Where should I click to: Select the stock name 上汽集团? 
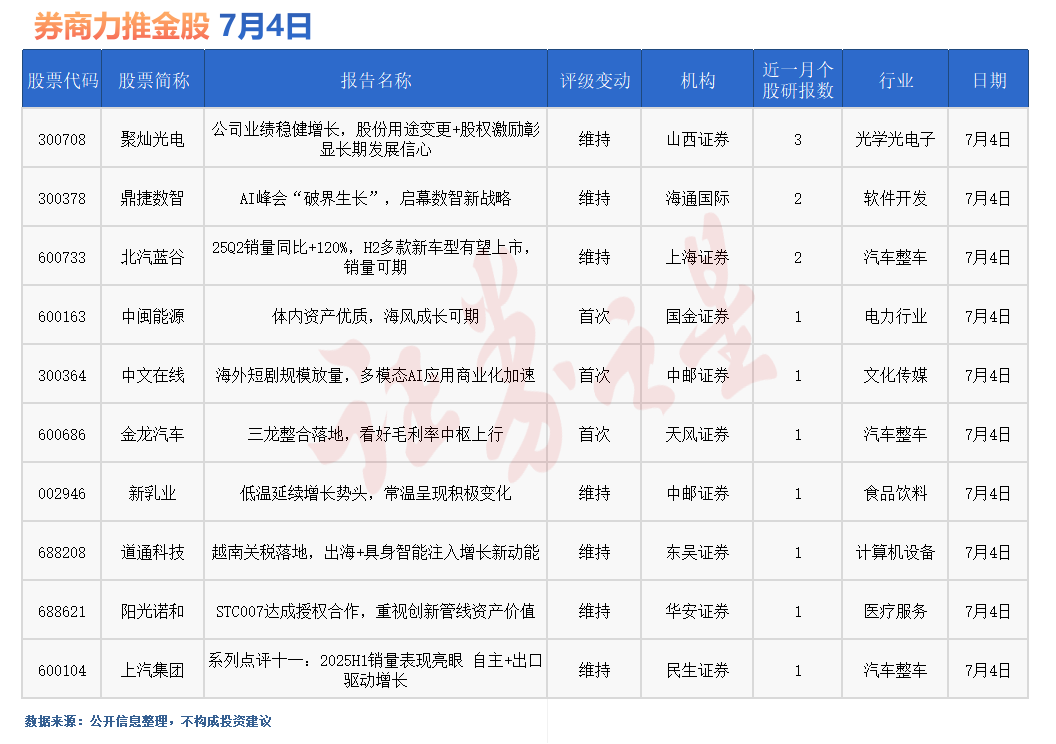pyautogui.click(x=153, y=671)
